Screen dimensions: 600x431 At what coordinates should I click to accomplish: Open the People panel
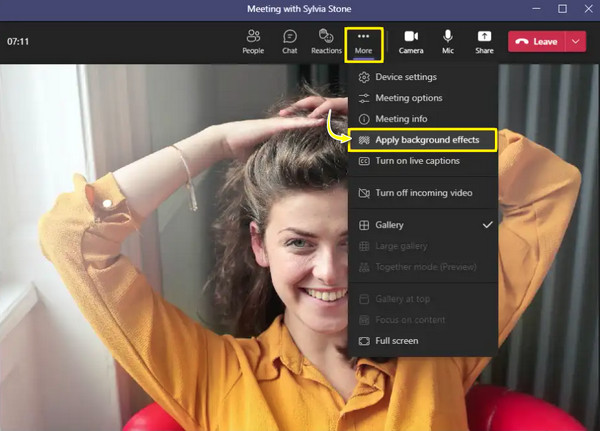point(253,41)
